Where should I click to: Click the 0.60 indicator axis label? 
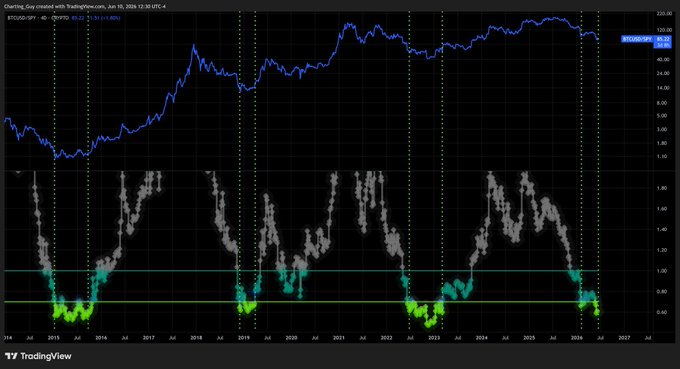click(662, 312)
